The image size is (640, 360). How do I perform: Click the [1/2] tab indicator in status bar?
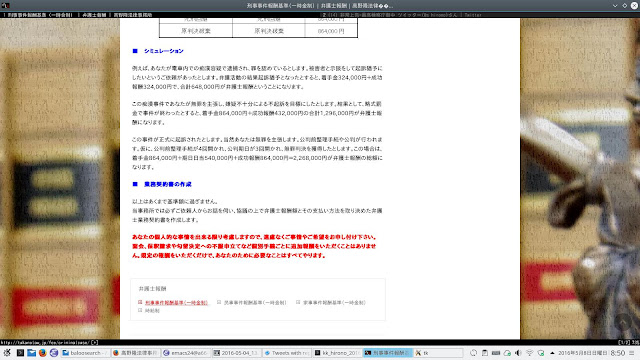click(624, 342)
